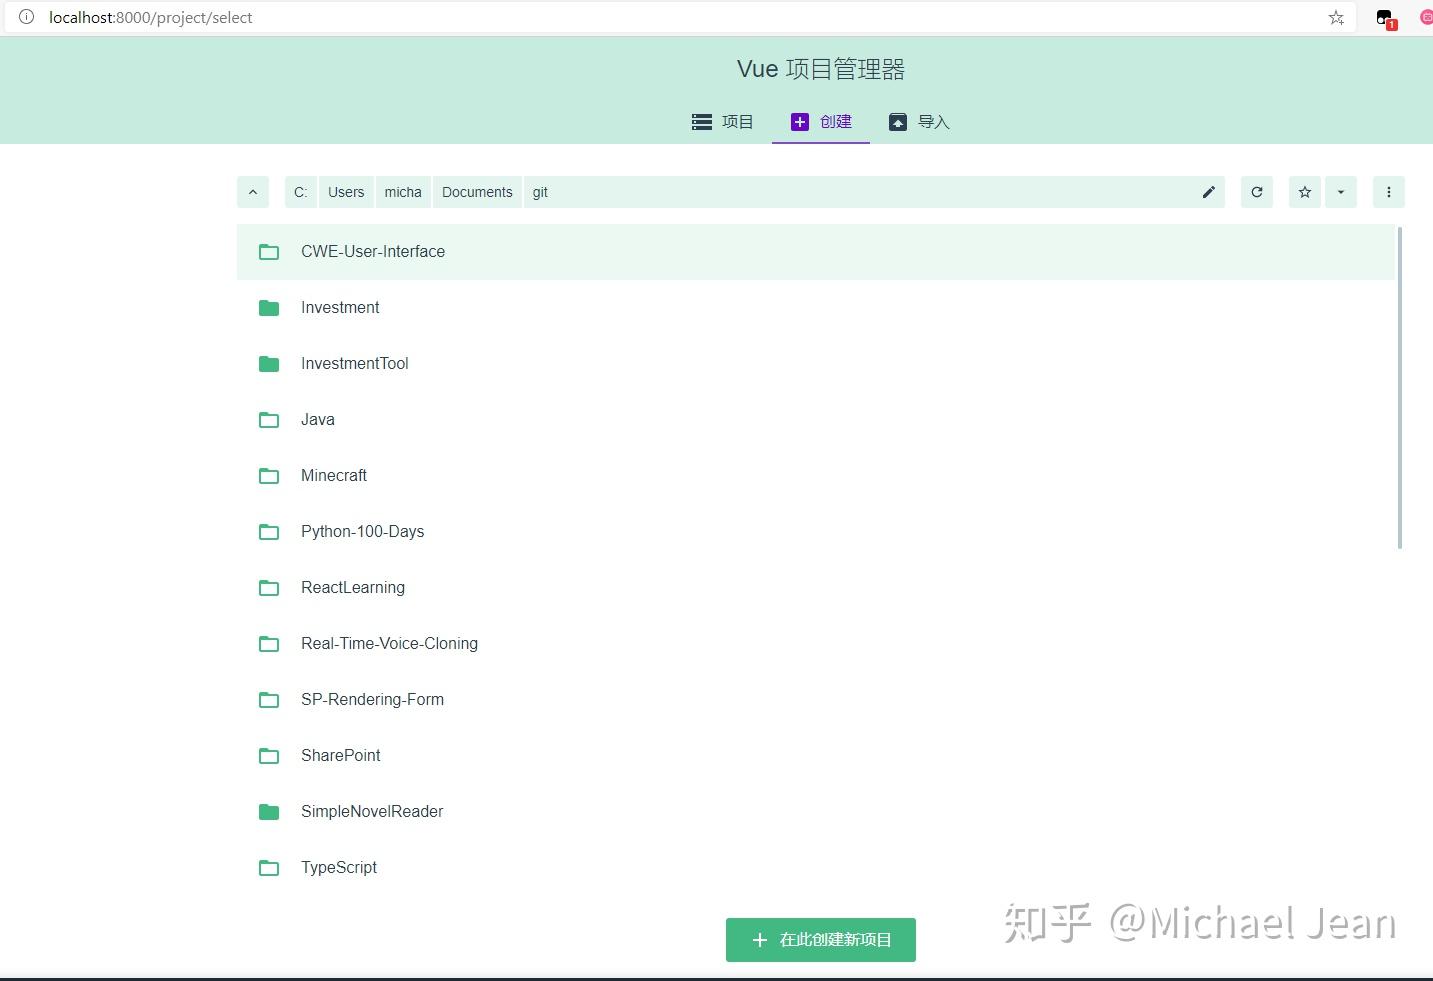1433x981 pixels.
Task: Refresh the folder list
Action: (x=1256, y=192)
